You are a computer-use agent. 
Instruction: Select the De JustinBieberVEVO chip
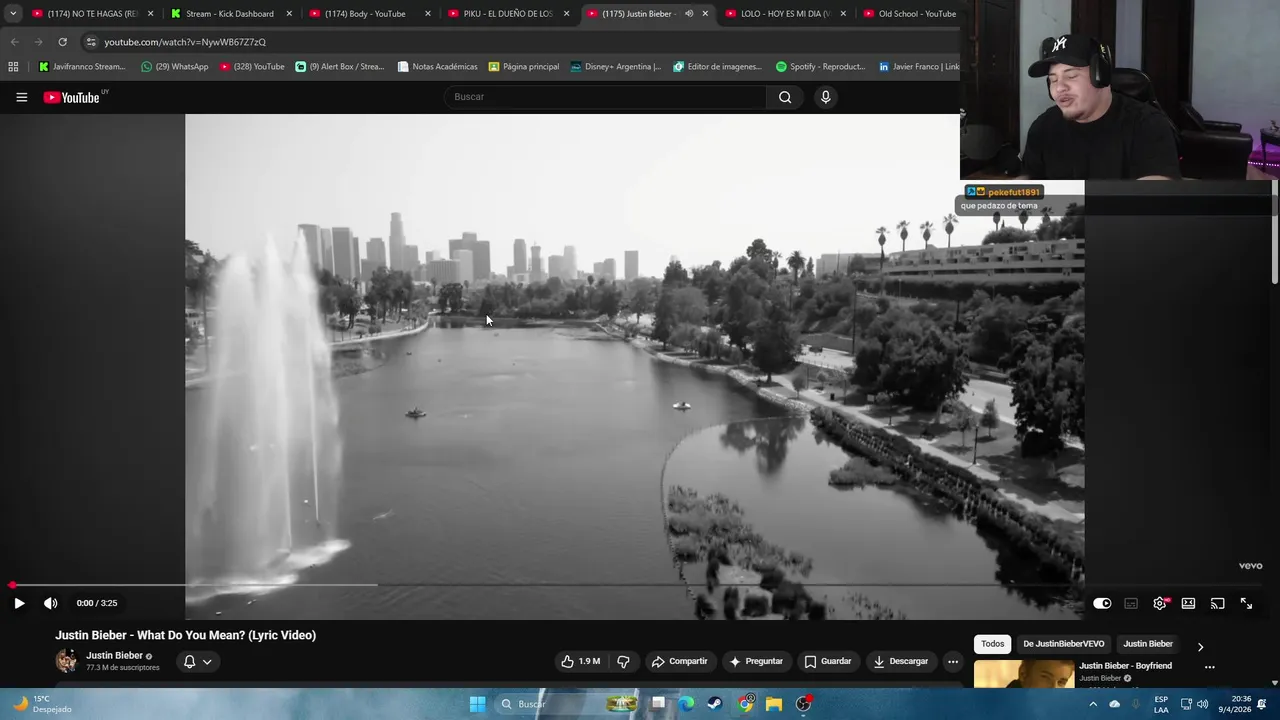1064,644
